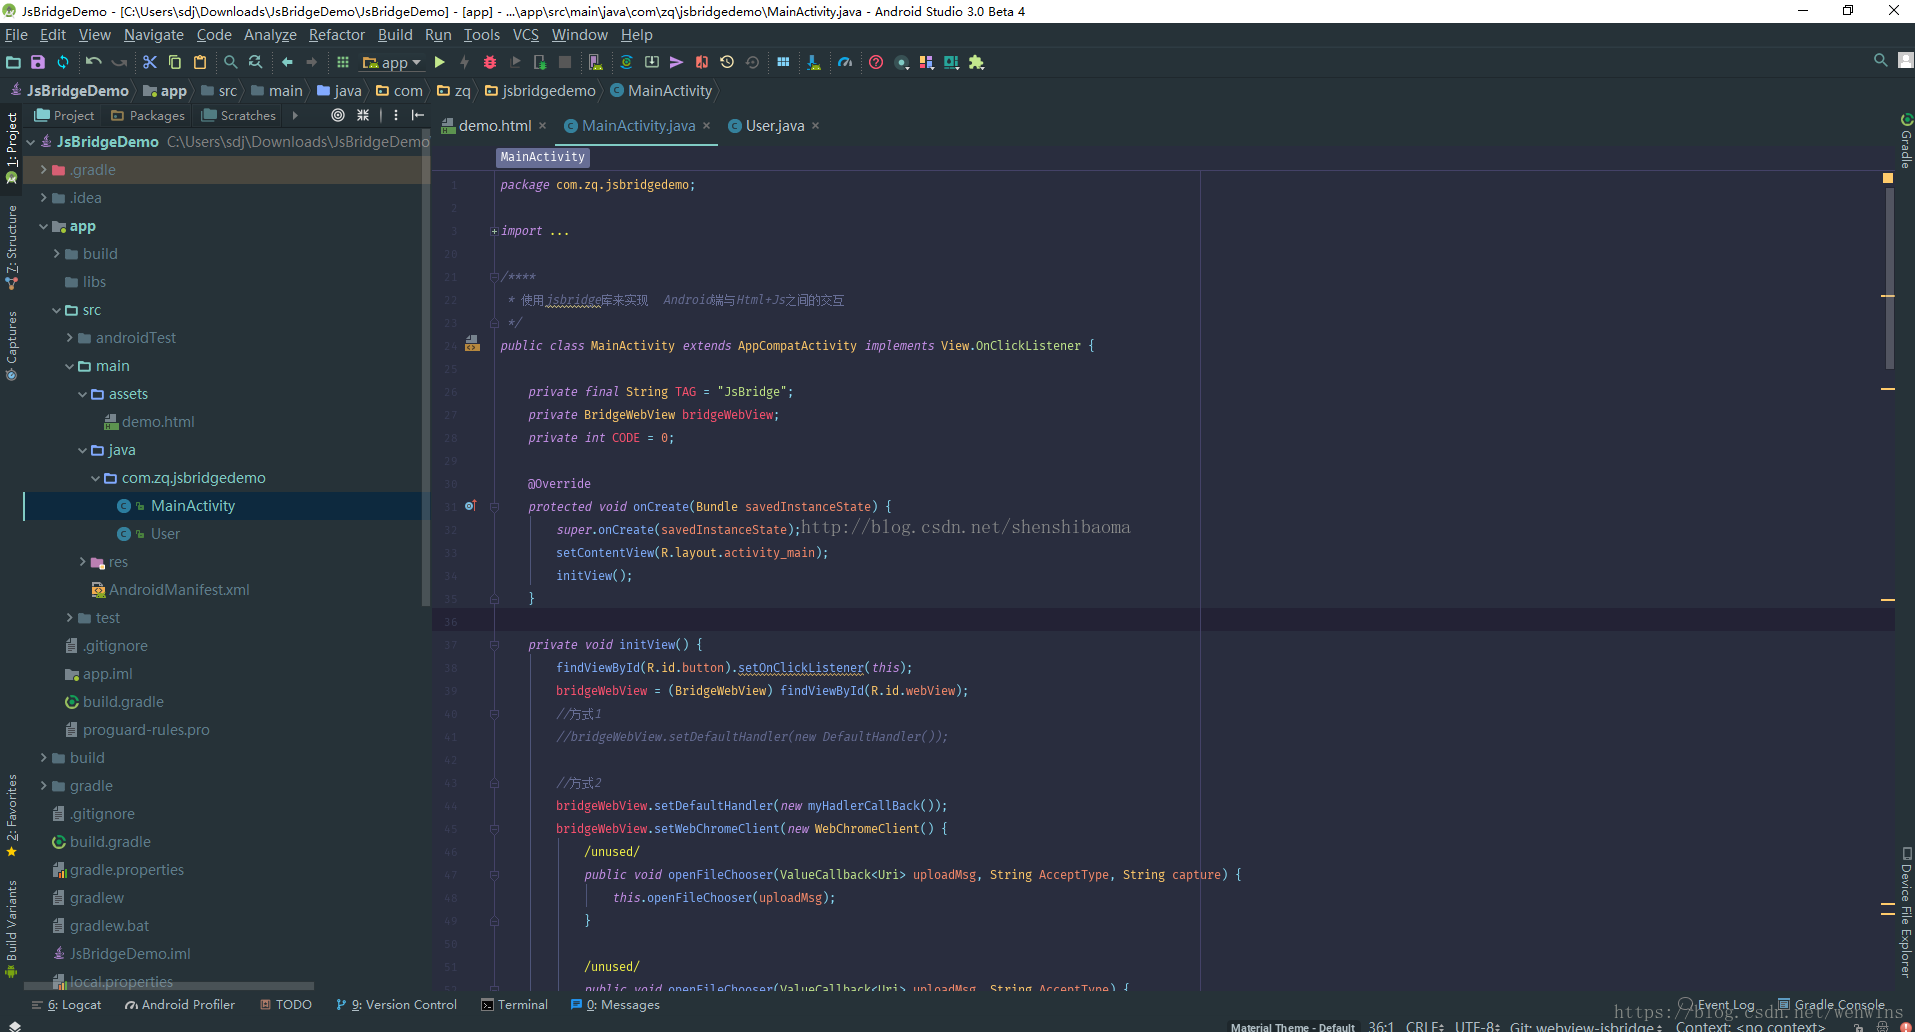
Task: Navigate back with the left arrow icon
Action: pyautogui.click(x=287, y=62)
